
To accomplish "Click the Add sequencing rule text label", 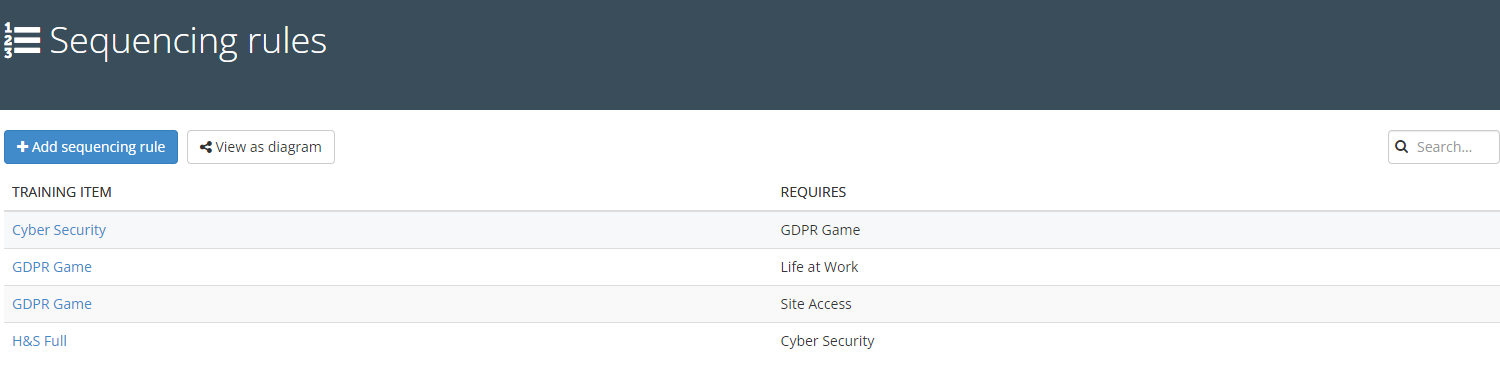I will tap(98, 147).
